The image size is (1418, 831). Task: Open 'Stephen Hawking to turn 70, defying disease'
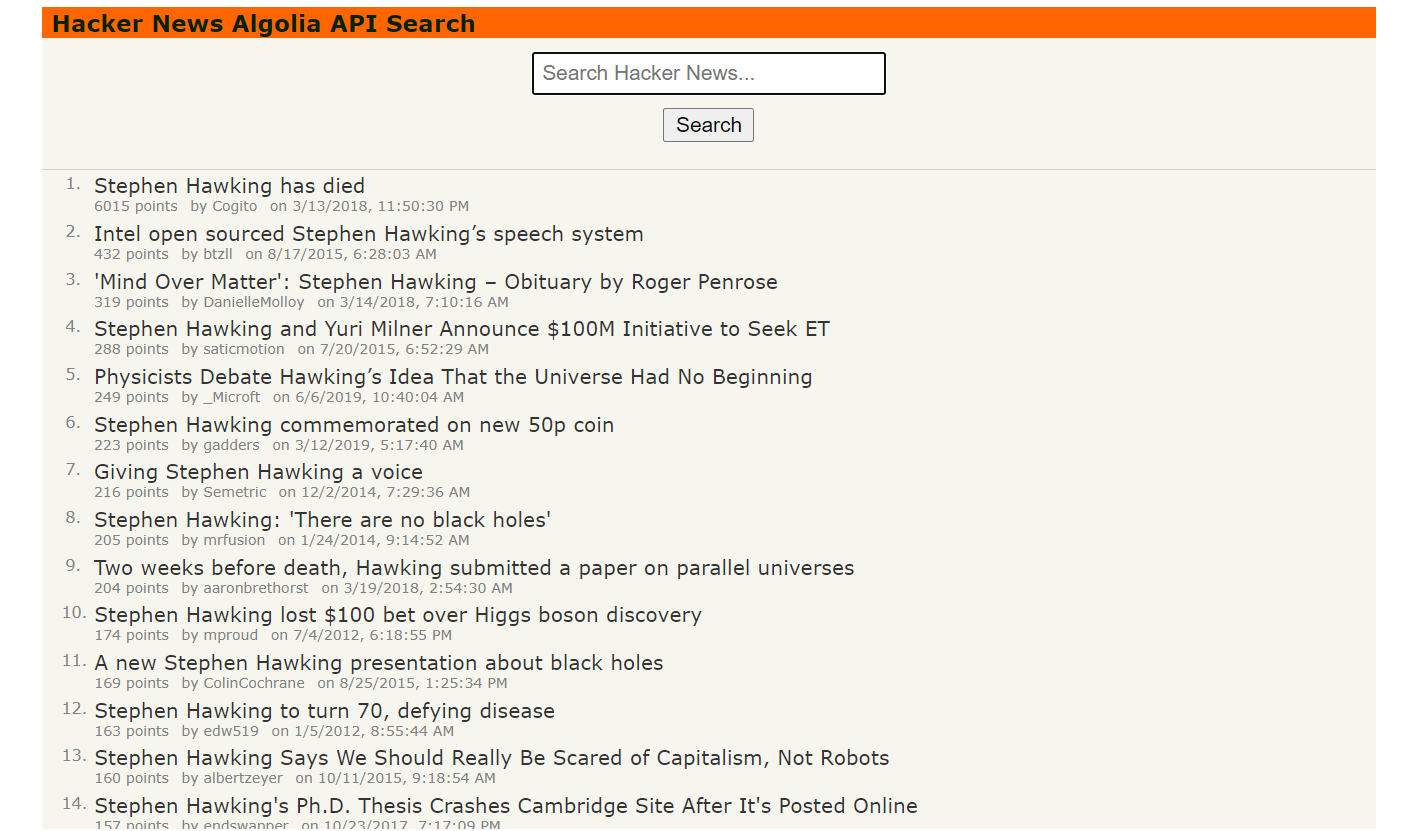point(324,710)
